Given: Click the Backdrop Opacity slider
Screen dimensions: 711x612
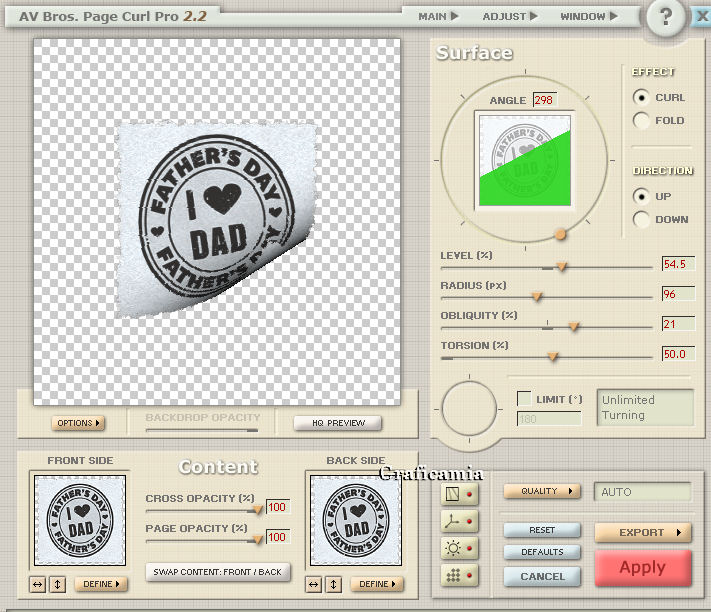Looking at the screenshot, I should [x=202, y=430].
